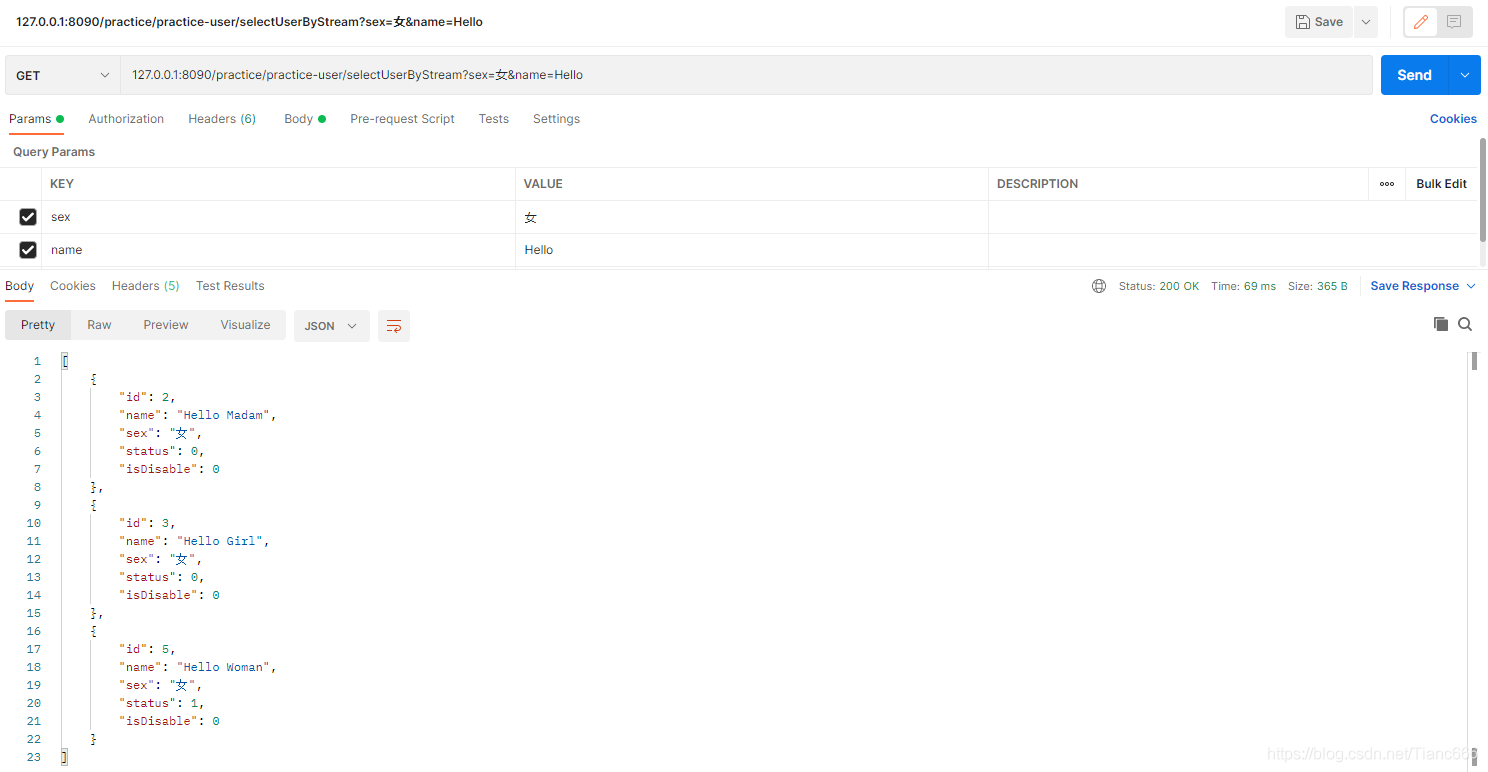Open the response Cookies tab
Image resolution: width=1488 pixels, height=772 pixels.
pyautogui.click(x=73, y=286)
